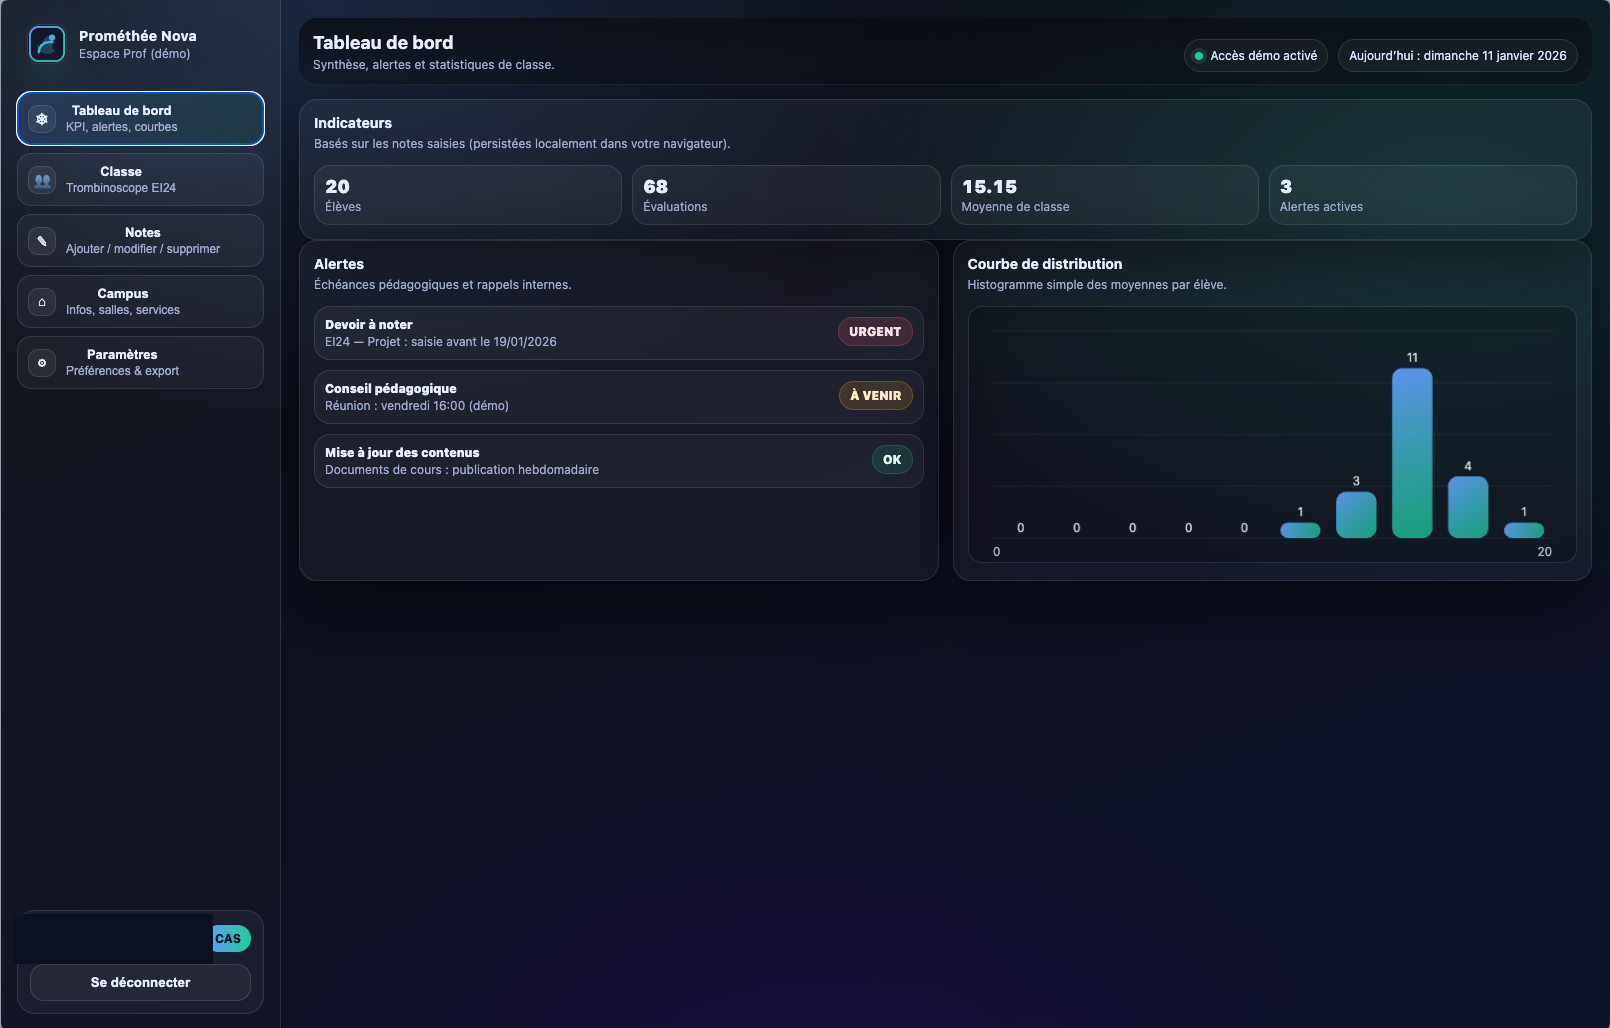The width and height of the screenshot is (1610, 1028).
Task: Click the Indicateurs heading
Action: click(353, 123)
